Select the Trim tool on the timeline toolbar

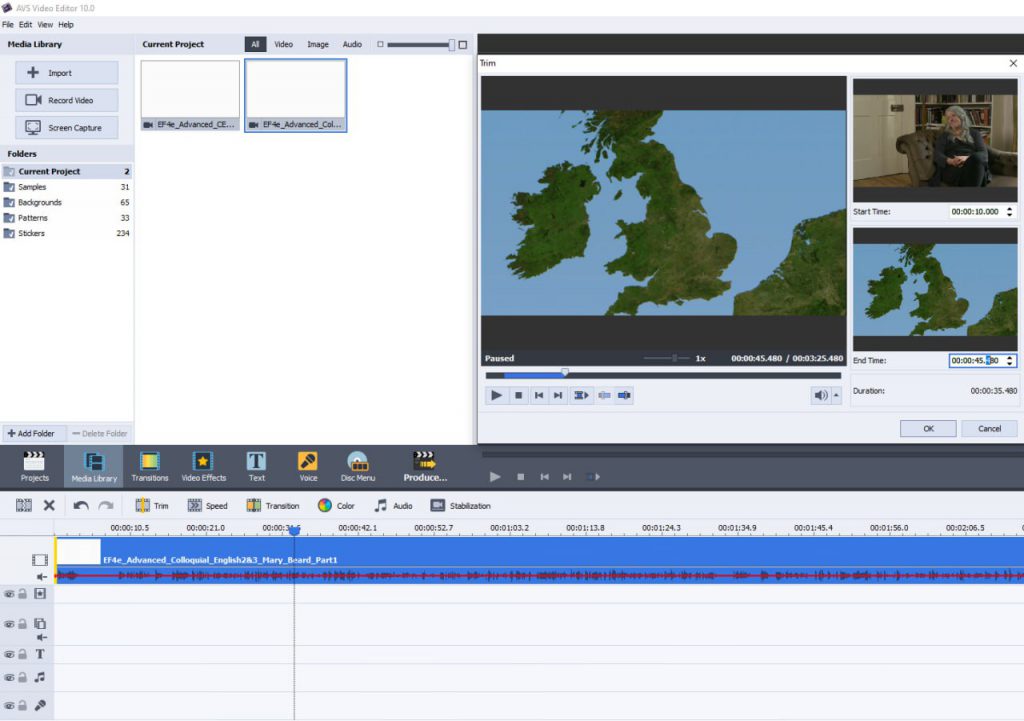coord(152,505)
